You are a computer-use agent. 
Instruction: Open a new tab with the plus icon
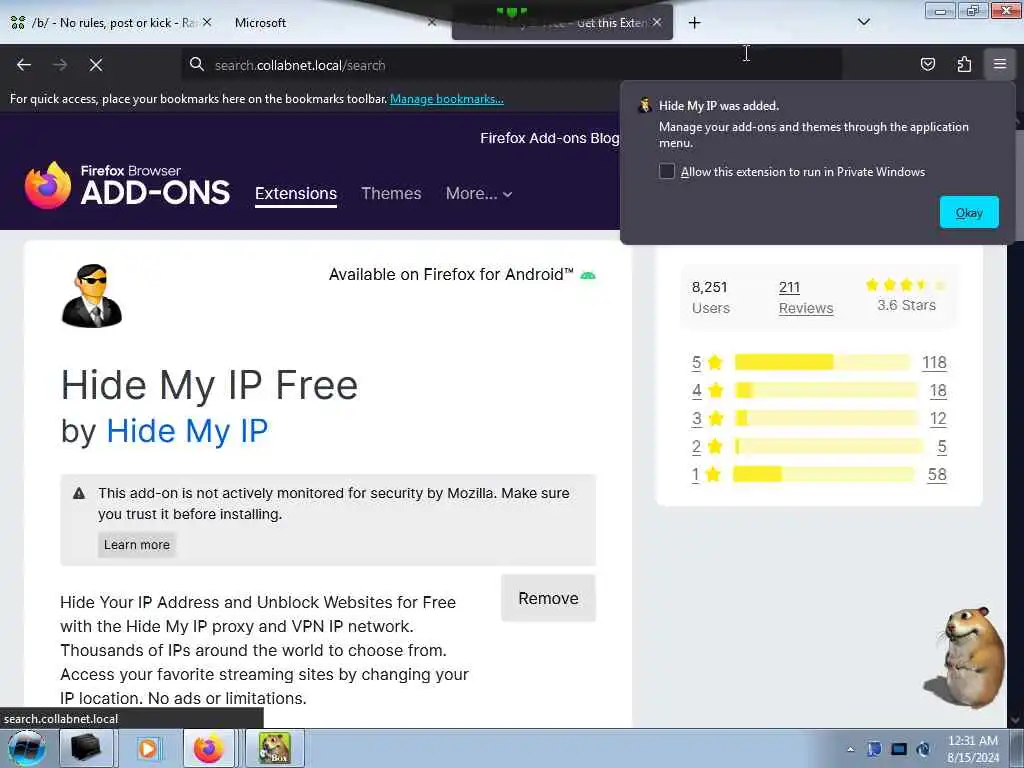[694, 23]
